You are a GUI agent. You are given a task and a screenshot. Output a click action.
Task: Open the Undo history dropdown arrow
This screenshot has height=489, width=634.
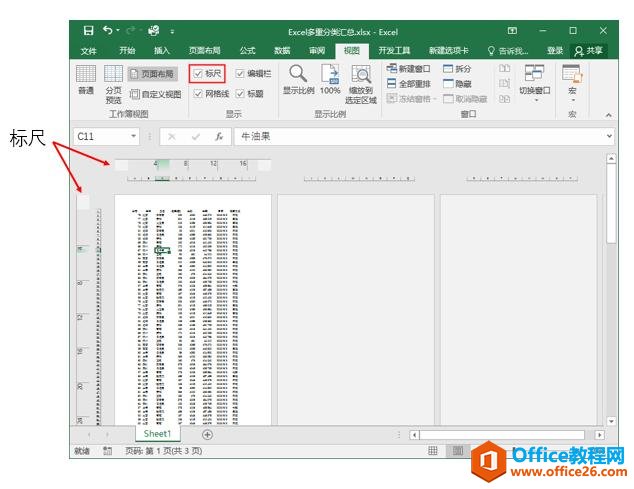[x=118, y=30]
